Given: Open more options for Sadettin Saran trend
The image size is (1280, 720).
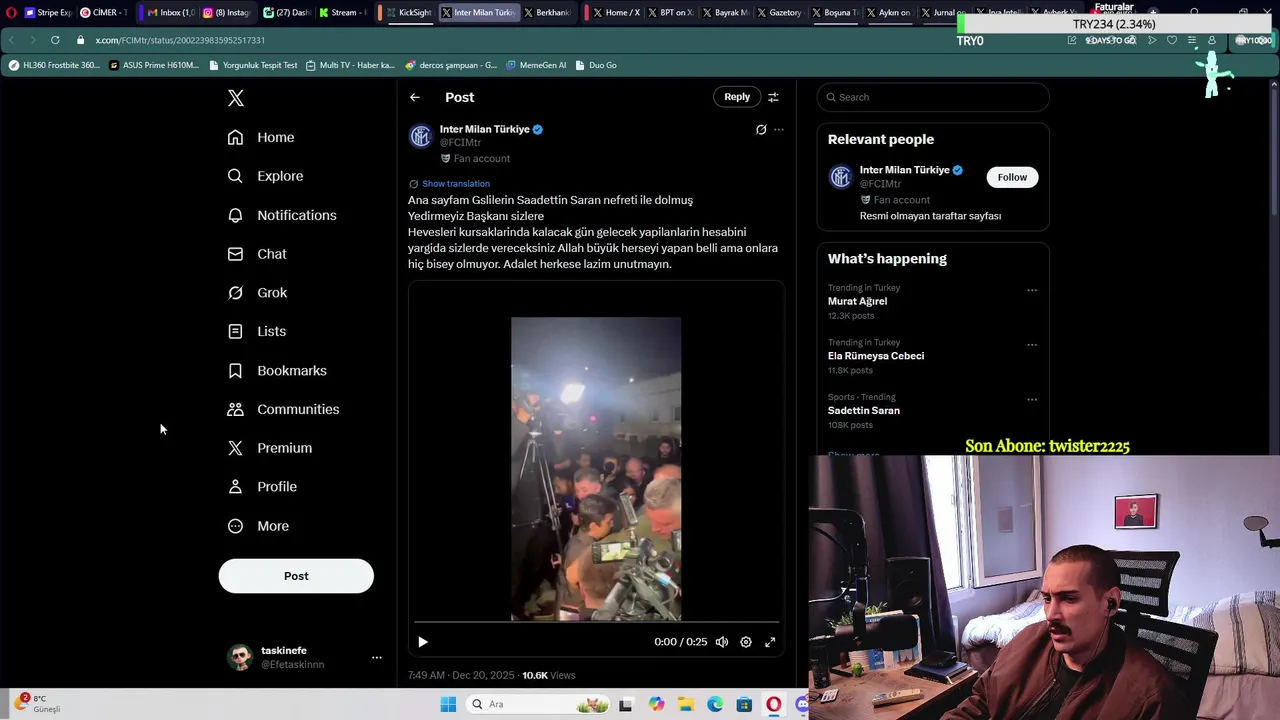Looking at the screenshot, I should 1032,400.
